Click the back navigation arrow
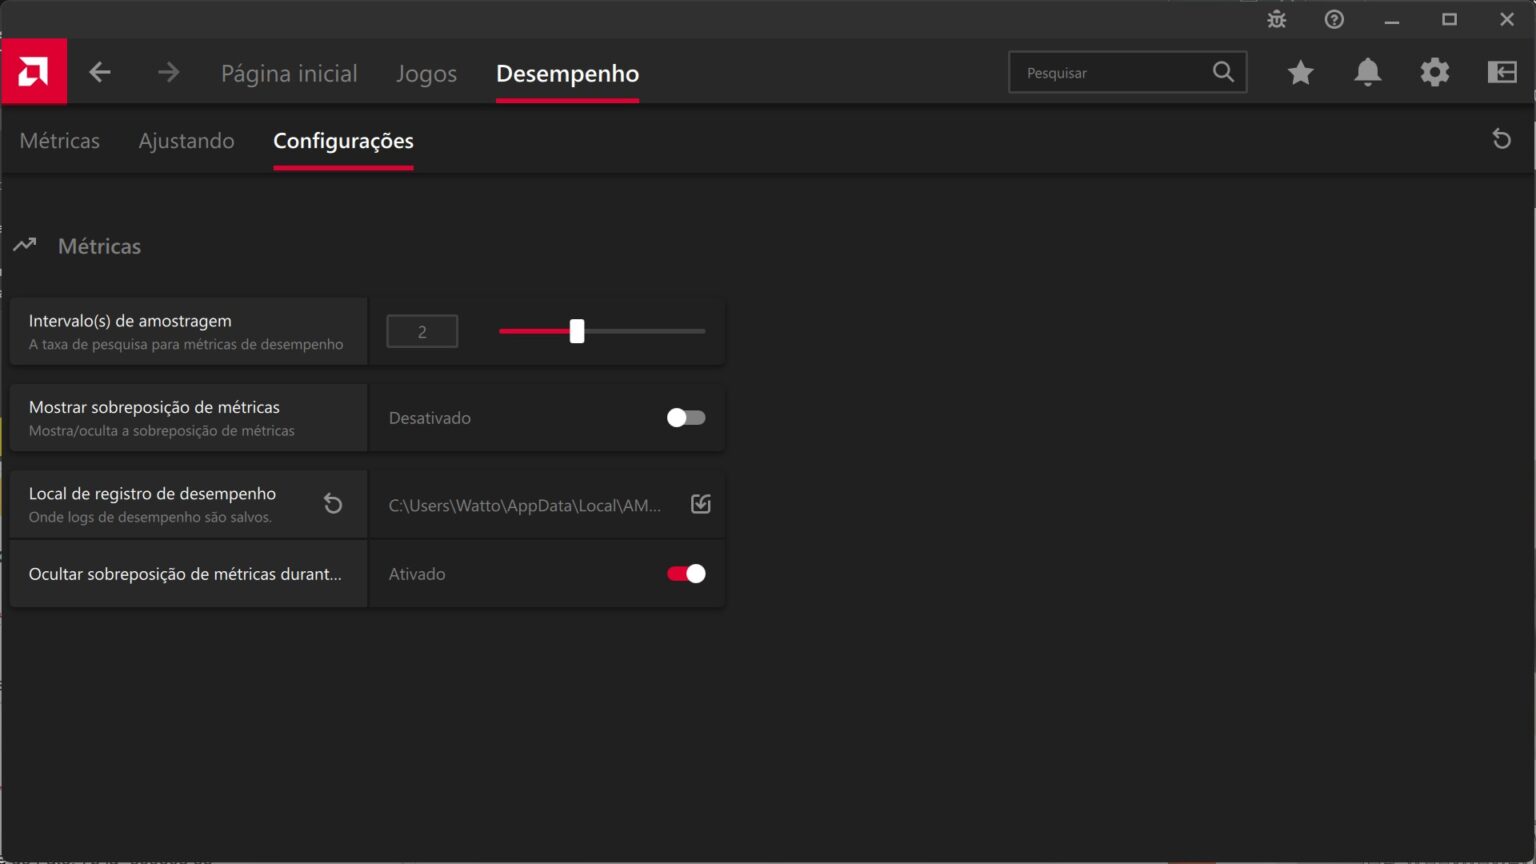Image resolution: width=1536 pixels, height=864 pixels. [x=99, y=71]
